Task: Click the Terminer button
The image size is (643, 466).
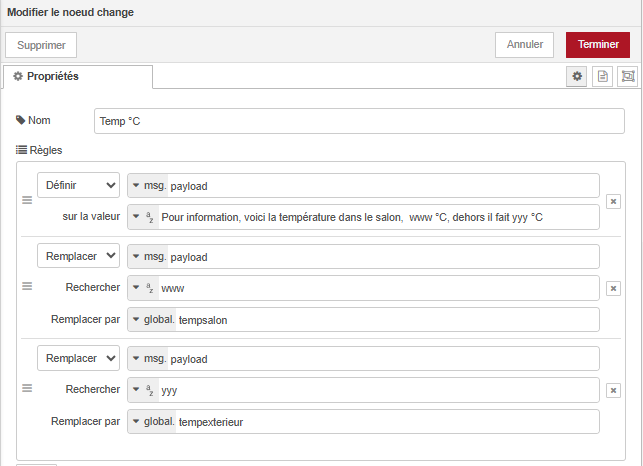Action: 598,45
